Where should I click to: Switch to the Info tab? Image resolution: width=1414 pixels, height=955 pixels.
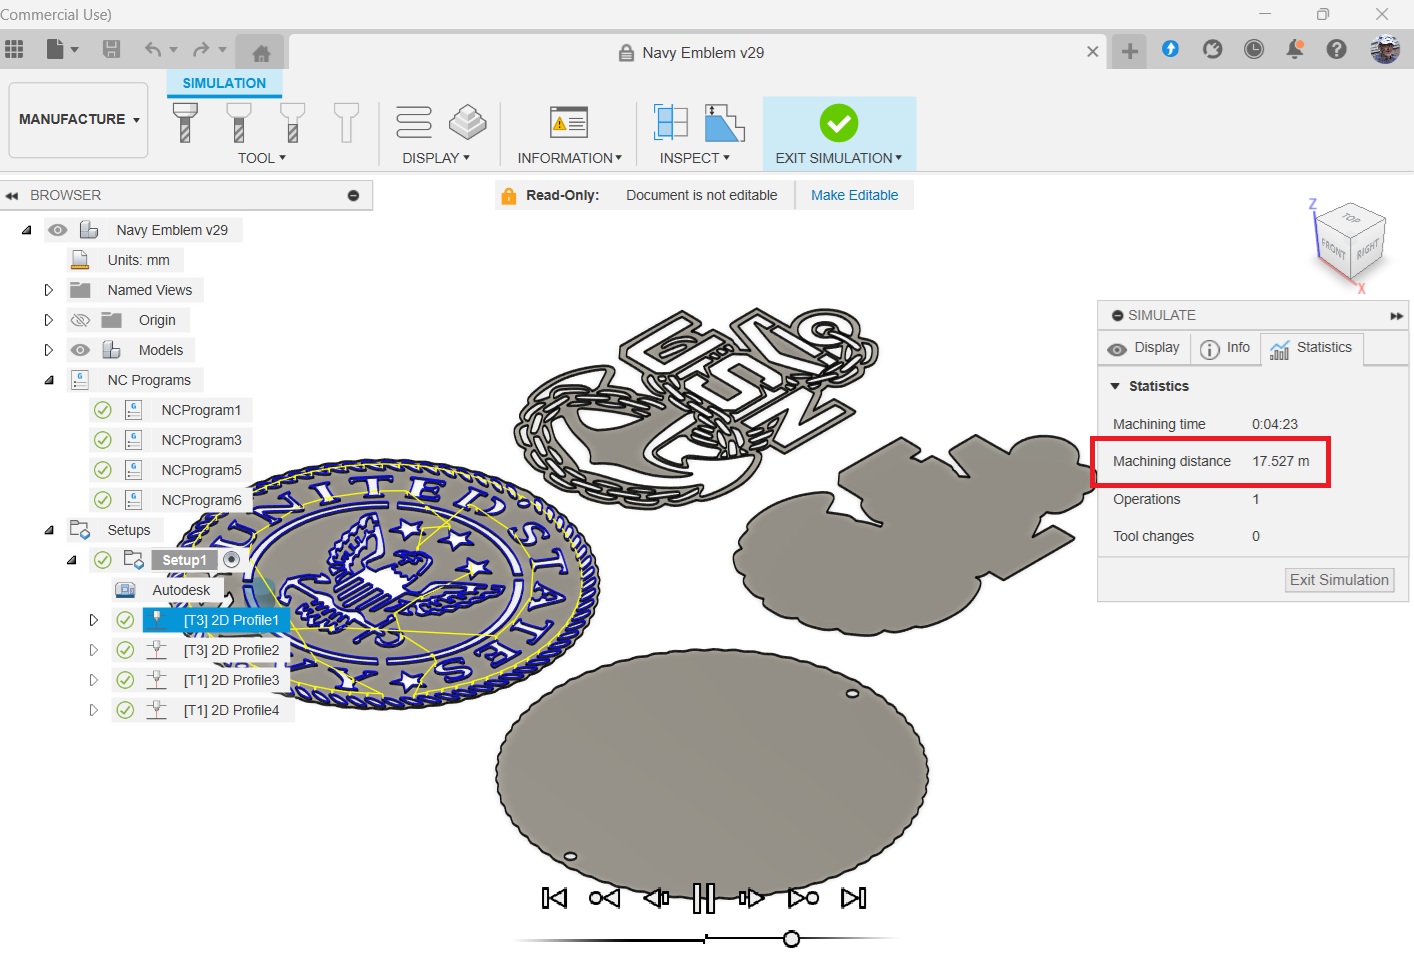(1225, 348)
